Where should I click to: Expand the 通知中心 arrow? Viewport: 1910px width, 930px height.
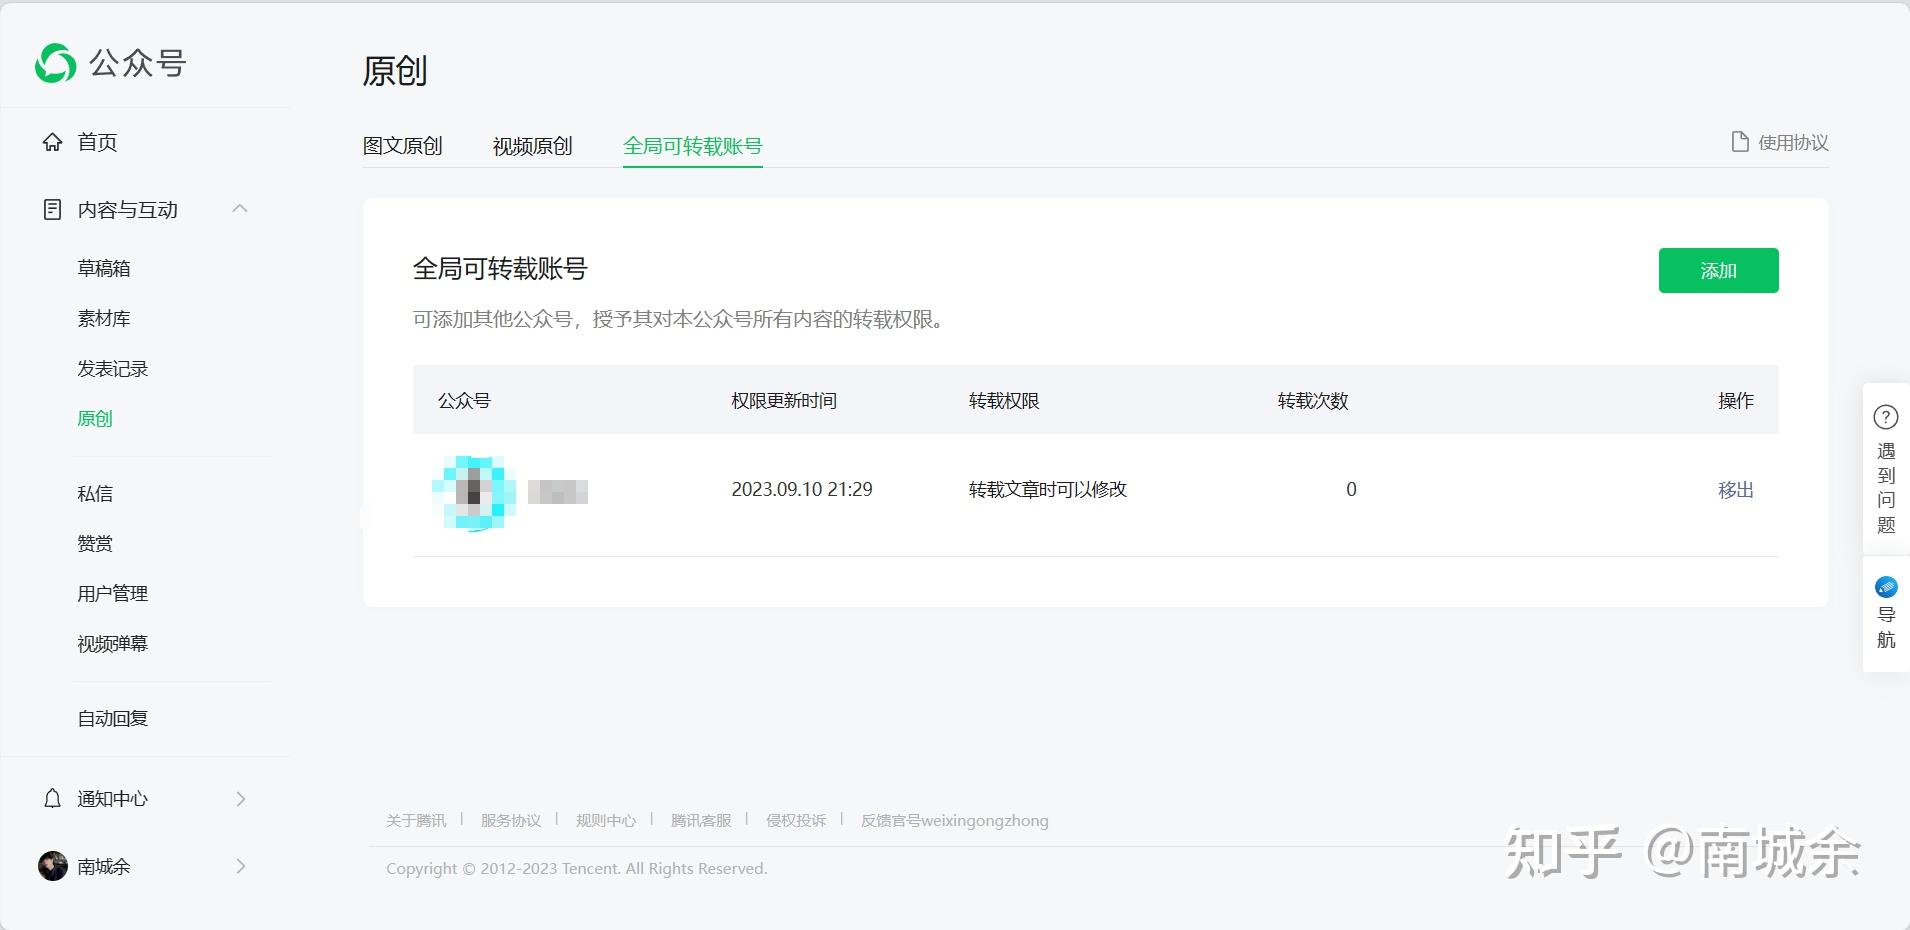(240, 798)
